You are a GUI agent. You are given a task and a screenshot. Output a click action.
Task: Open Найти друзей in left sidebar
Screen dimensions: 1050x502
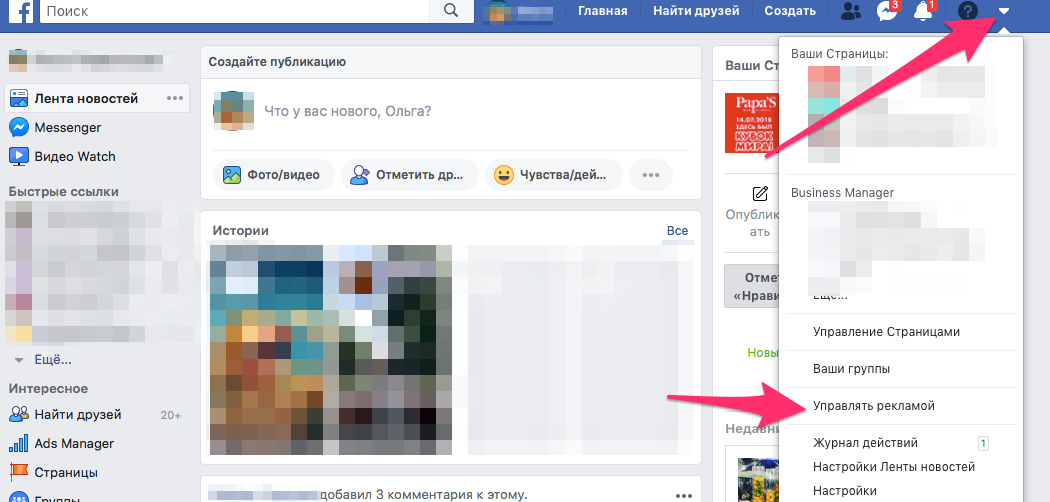65,415
